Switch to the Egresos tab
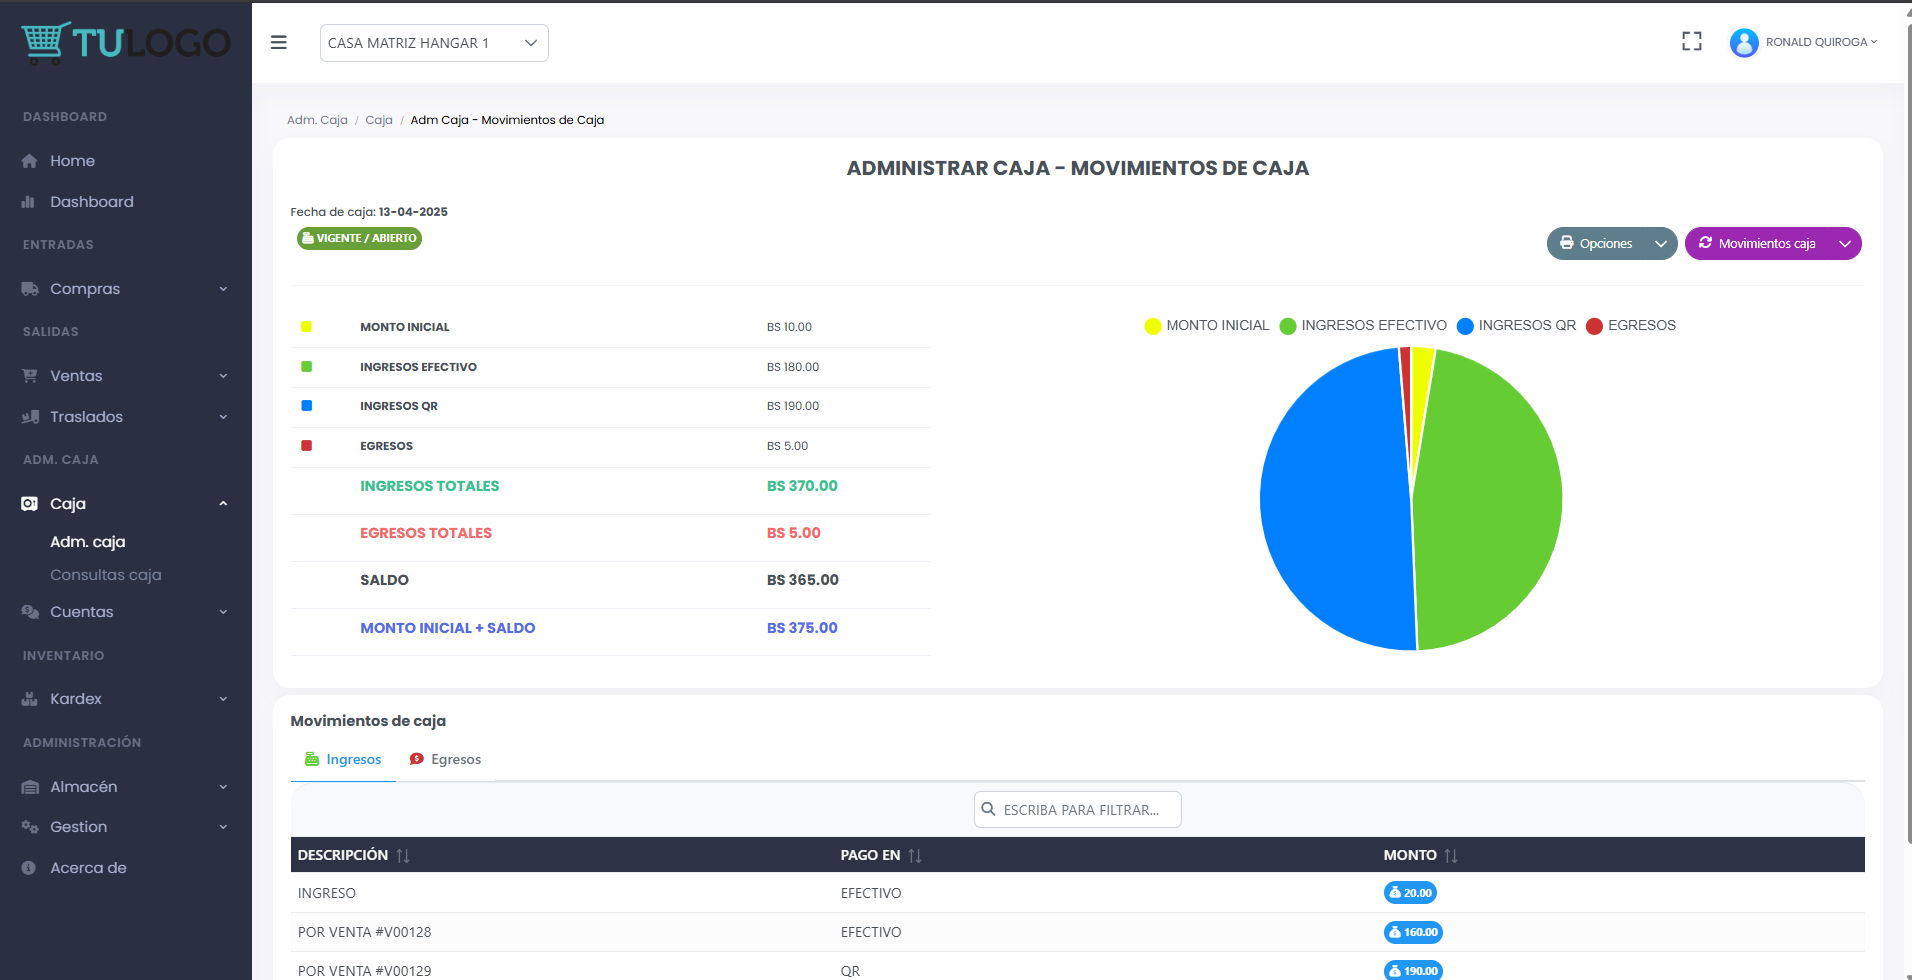Viewport: 1912px width, 980px height. [445, 760]
